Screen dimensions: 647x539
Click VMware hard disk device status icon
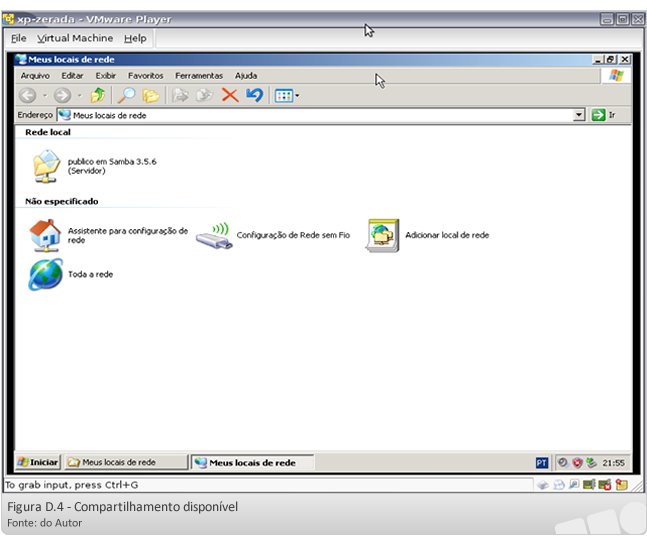(543, 485)
